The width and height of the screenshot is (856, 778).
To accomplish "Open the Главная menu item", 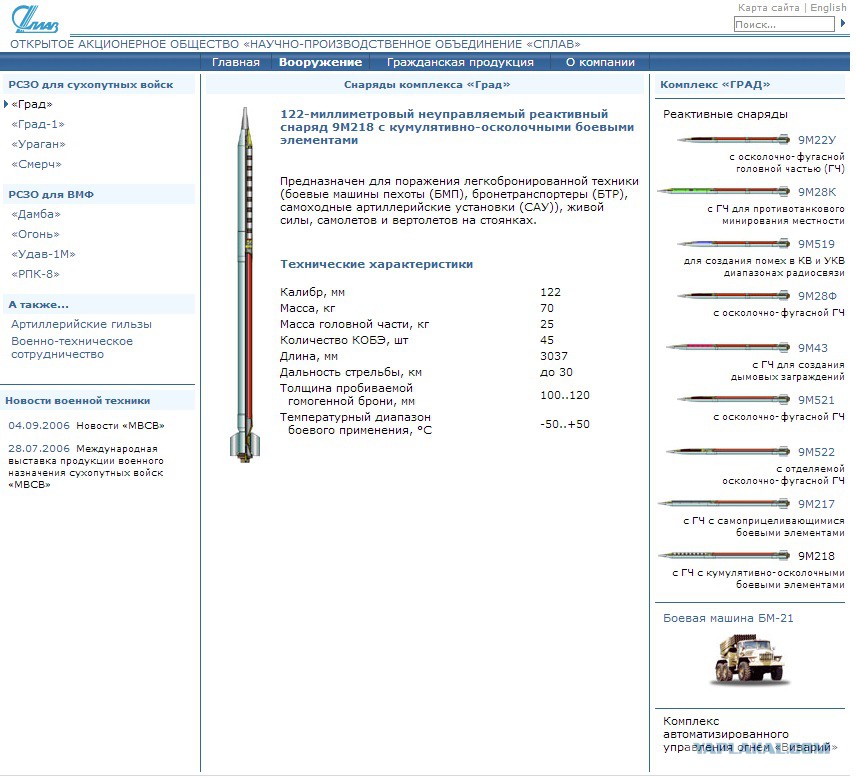I will 236,62.
